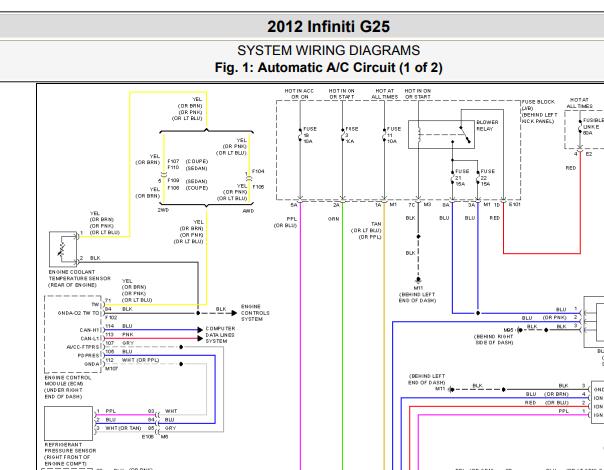This screenshot has height=470, width=604.
Task: Click the "CAN-L" pin label
Action: pyautogui.click(x=90, y=339)
